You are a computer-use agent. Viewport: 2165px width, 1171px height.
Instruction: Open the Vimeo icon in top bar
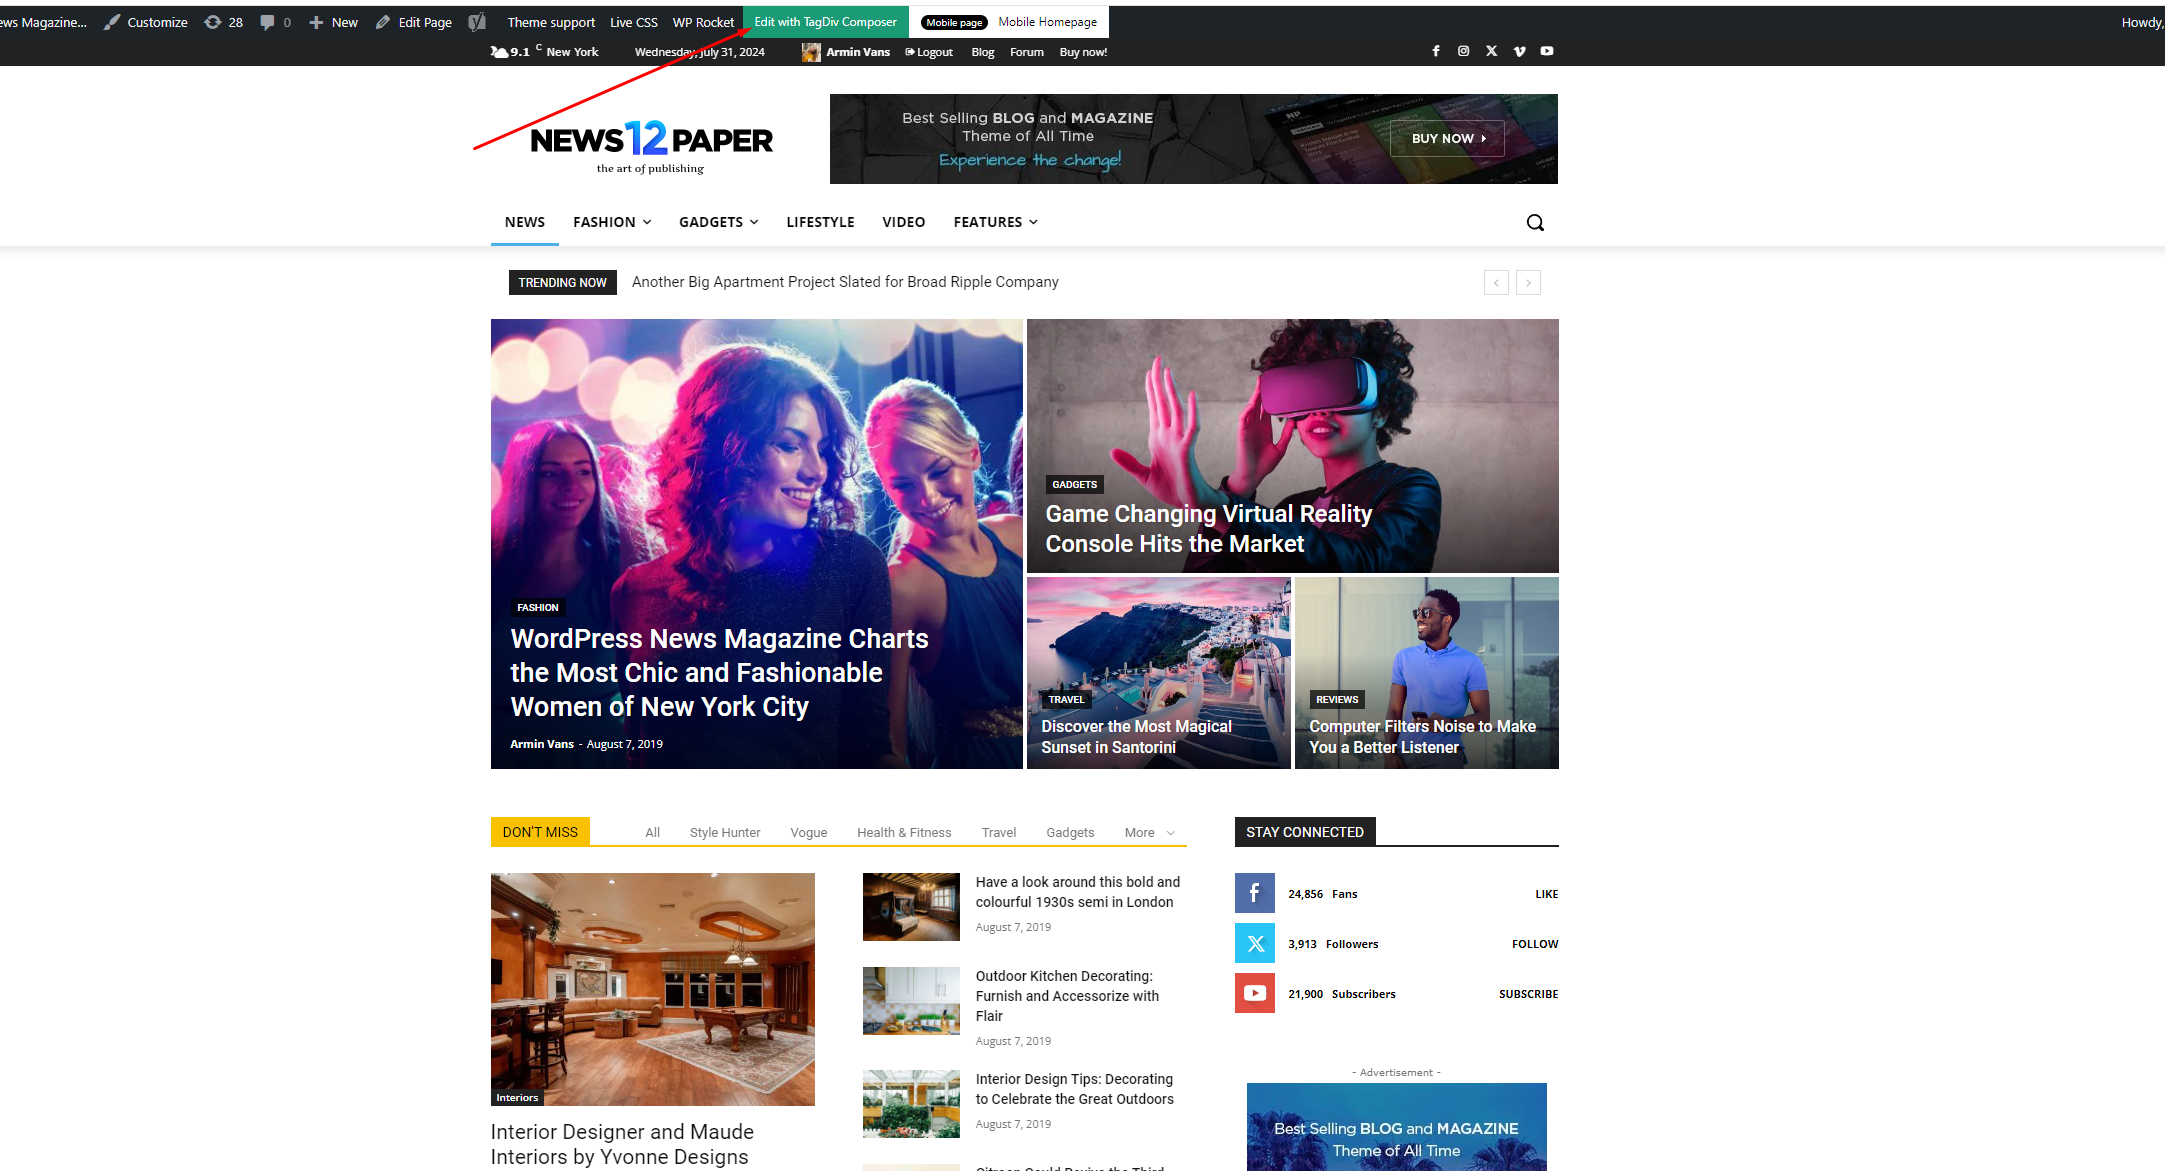[x=1519, y=51]
